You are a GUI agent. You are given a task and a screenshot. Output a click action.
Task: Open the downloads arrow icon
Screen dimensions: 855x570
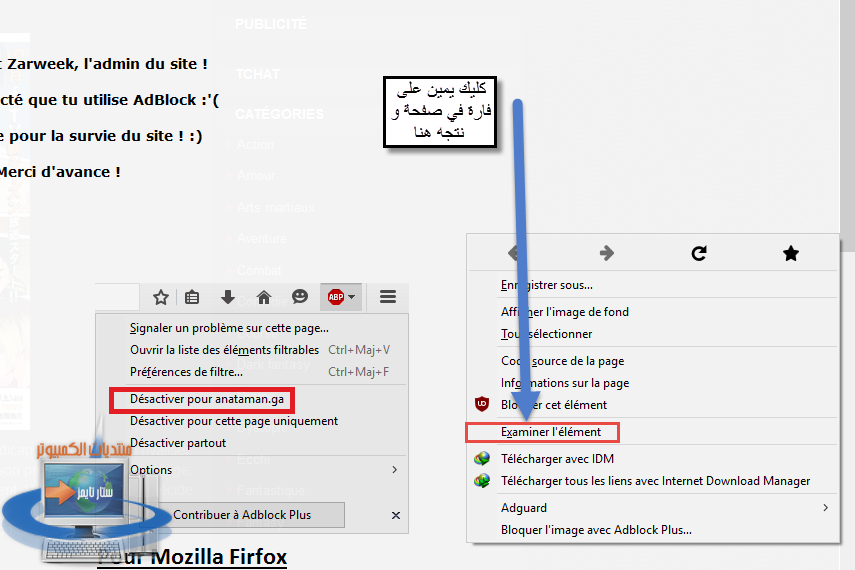tap(228, 297)
